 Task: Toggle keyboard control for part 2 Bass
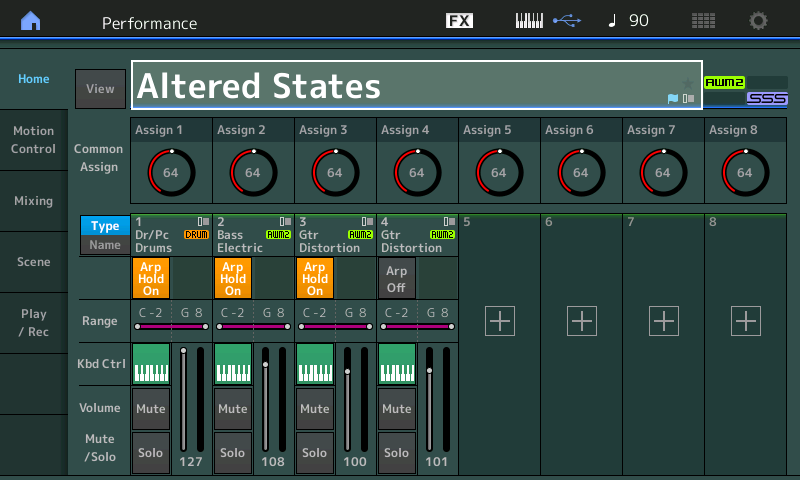coord(233,364)
